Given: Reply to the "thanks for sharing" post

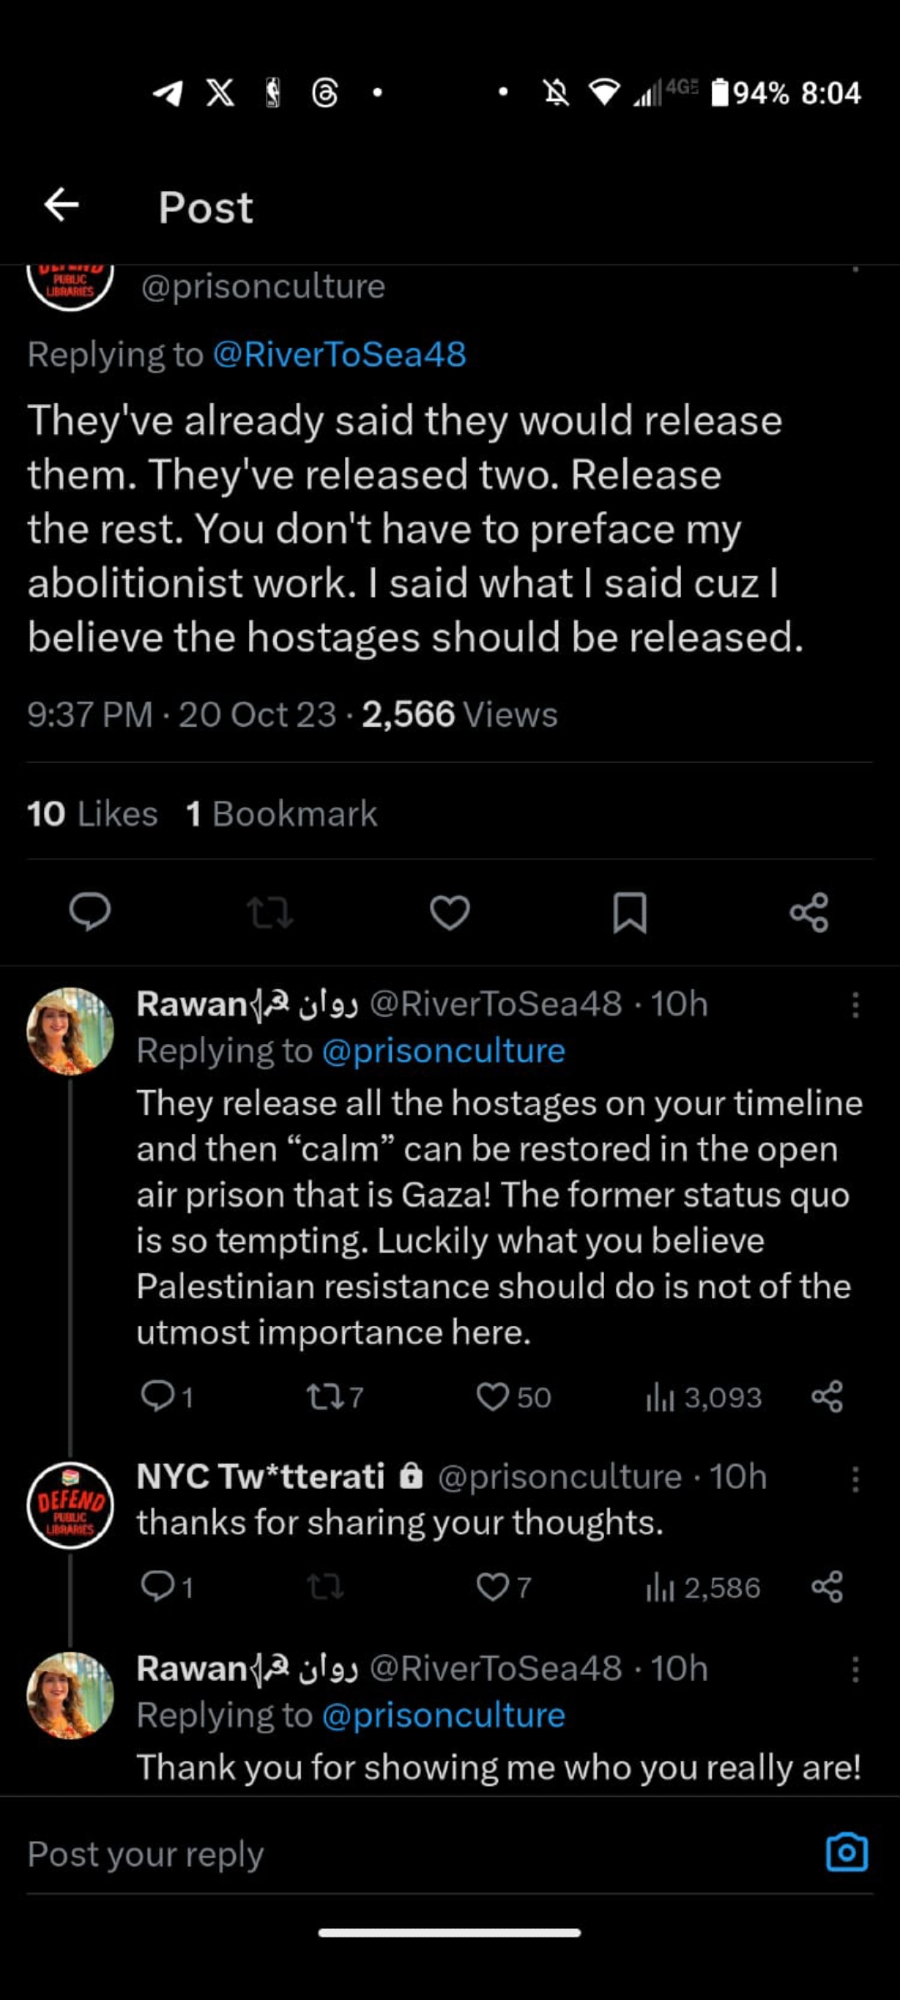Looking at the screenshot, I should [x=158, y=1586].
